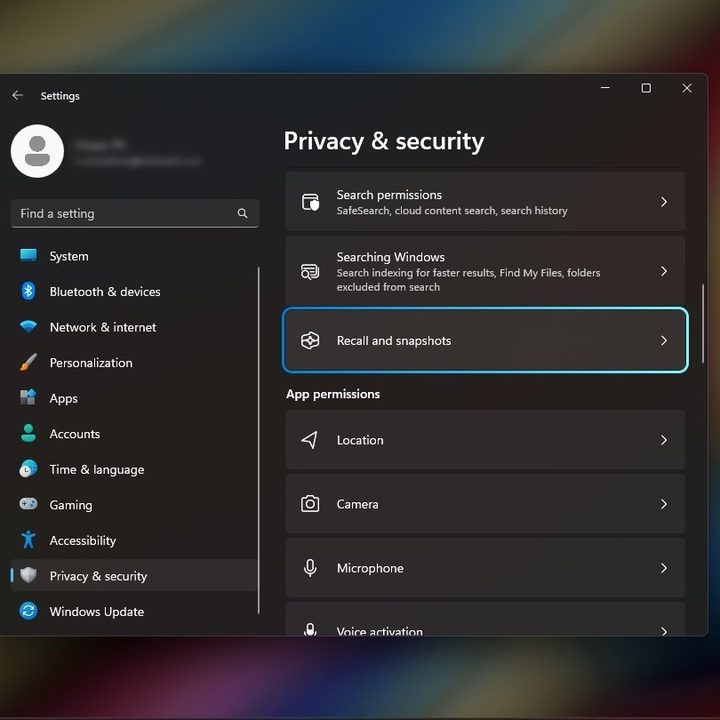Open Search permissions settings
This screenshot has height=720, width=720.
[x=485, y=202]
